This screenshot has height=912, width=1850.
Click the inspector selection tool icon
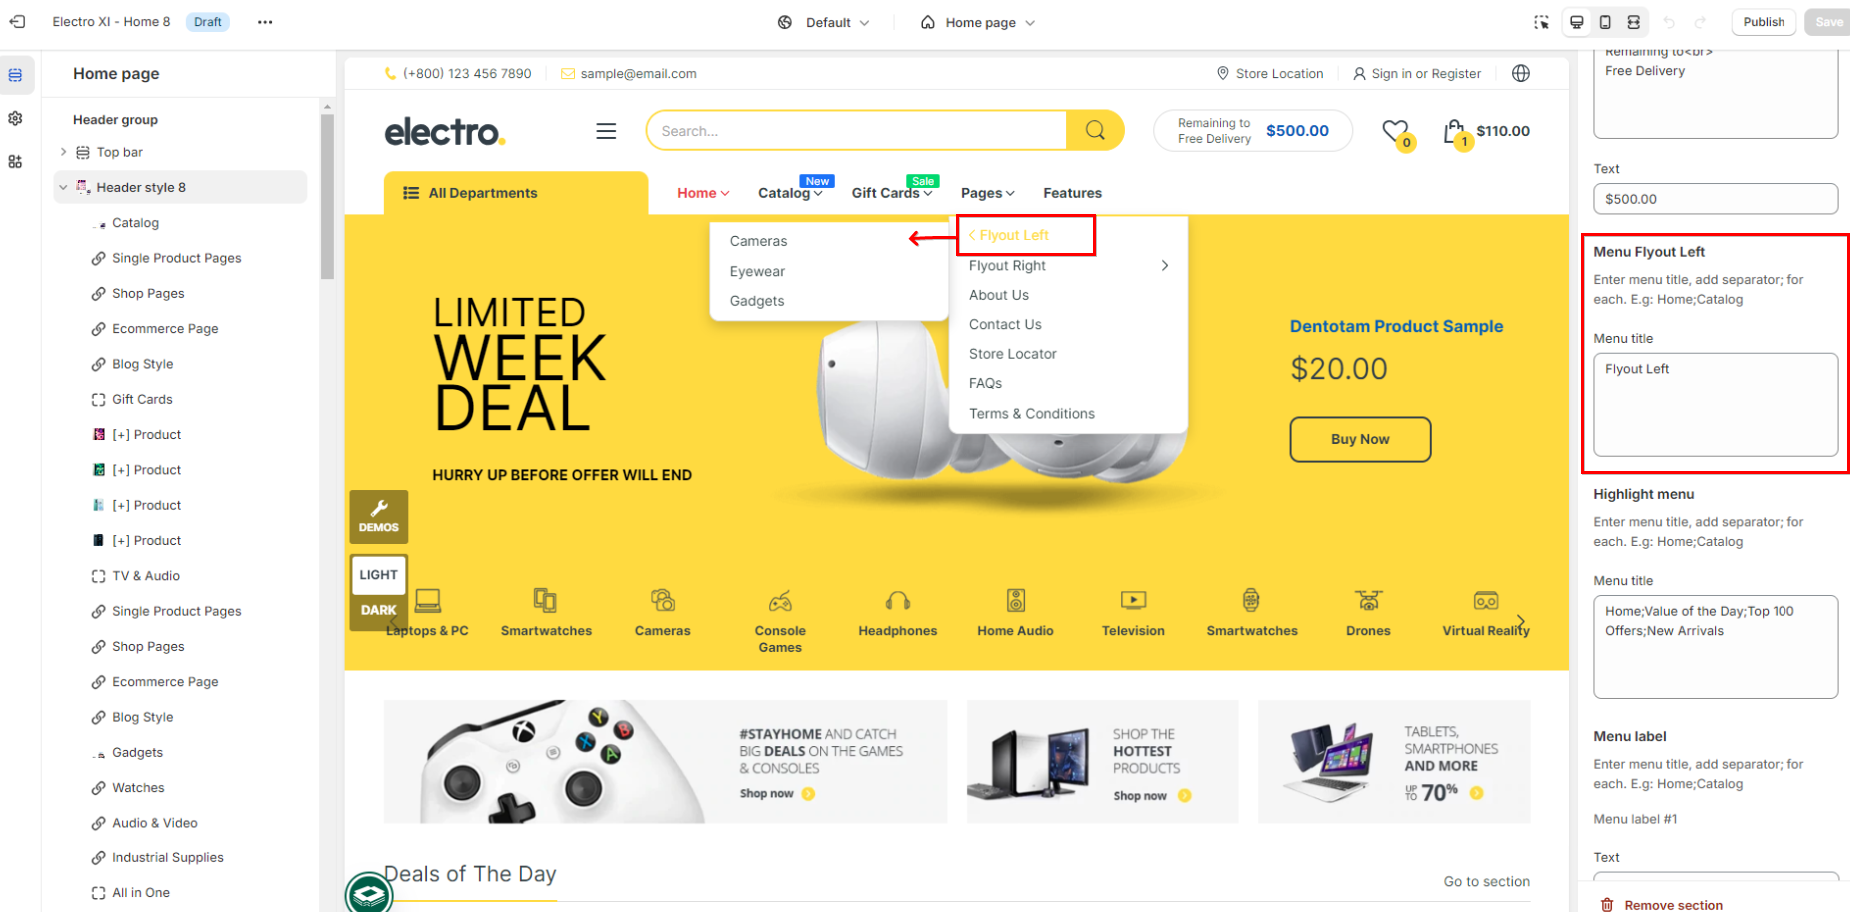[x=1541, y=22]
